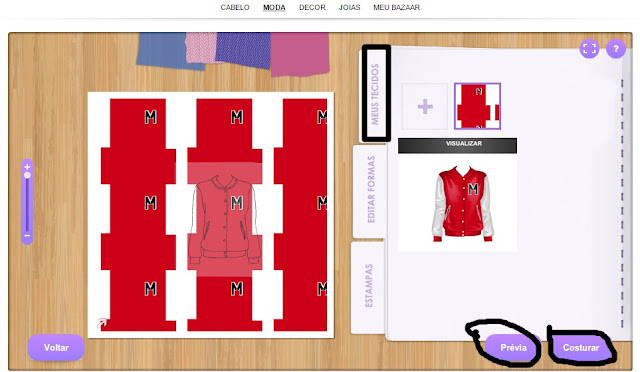
Task: Go to the Joias menu
Action: click(349, 7)
